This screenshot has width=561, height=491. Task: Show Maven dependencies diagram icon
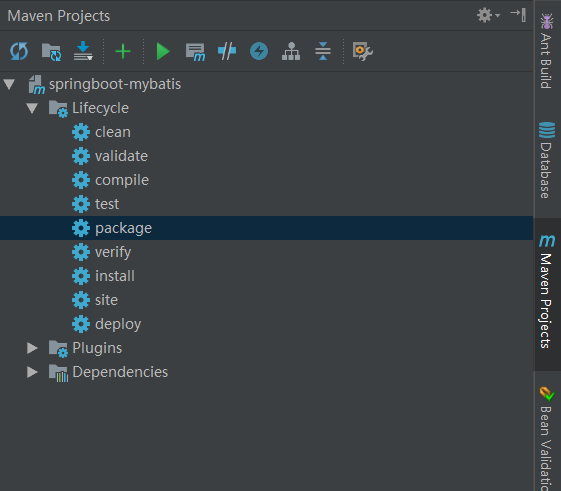[291, 51]
